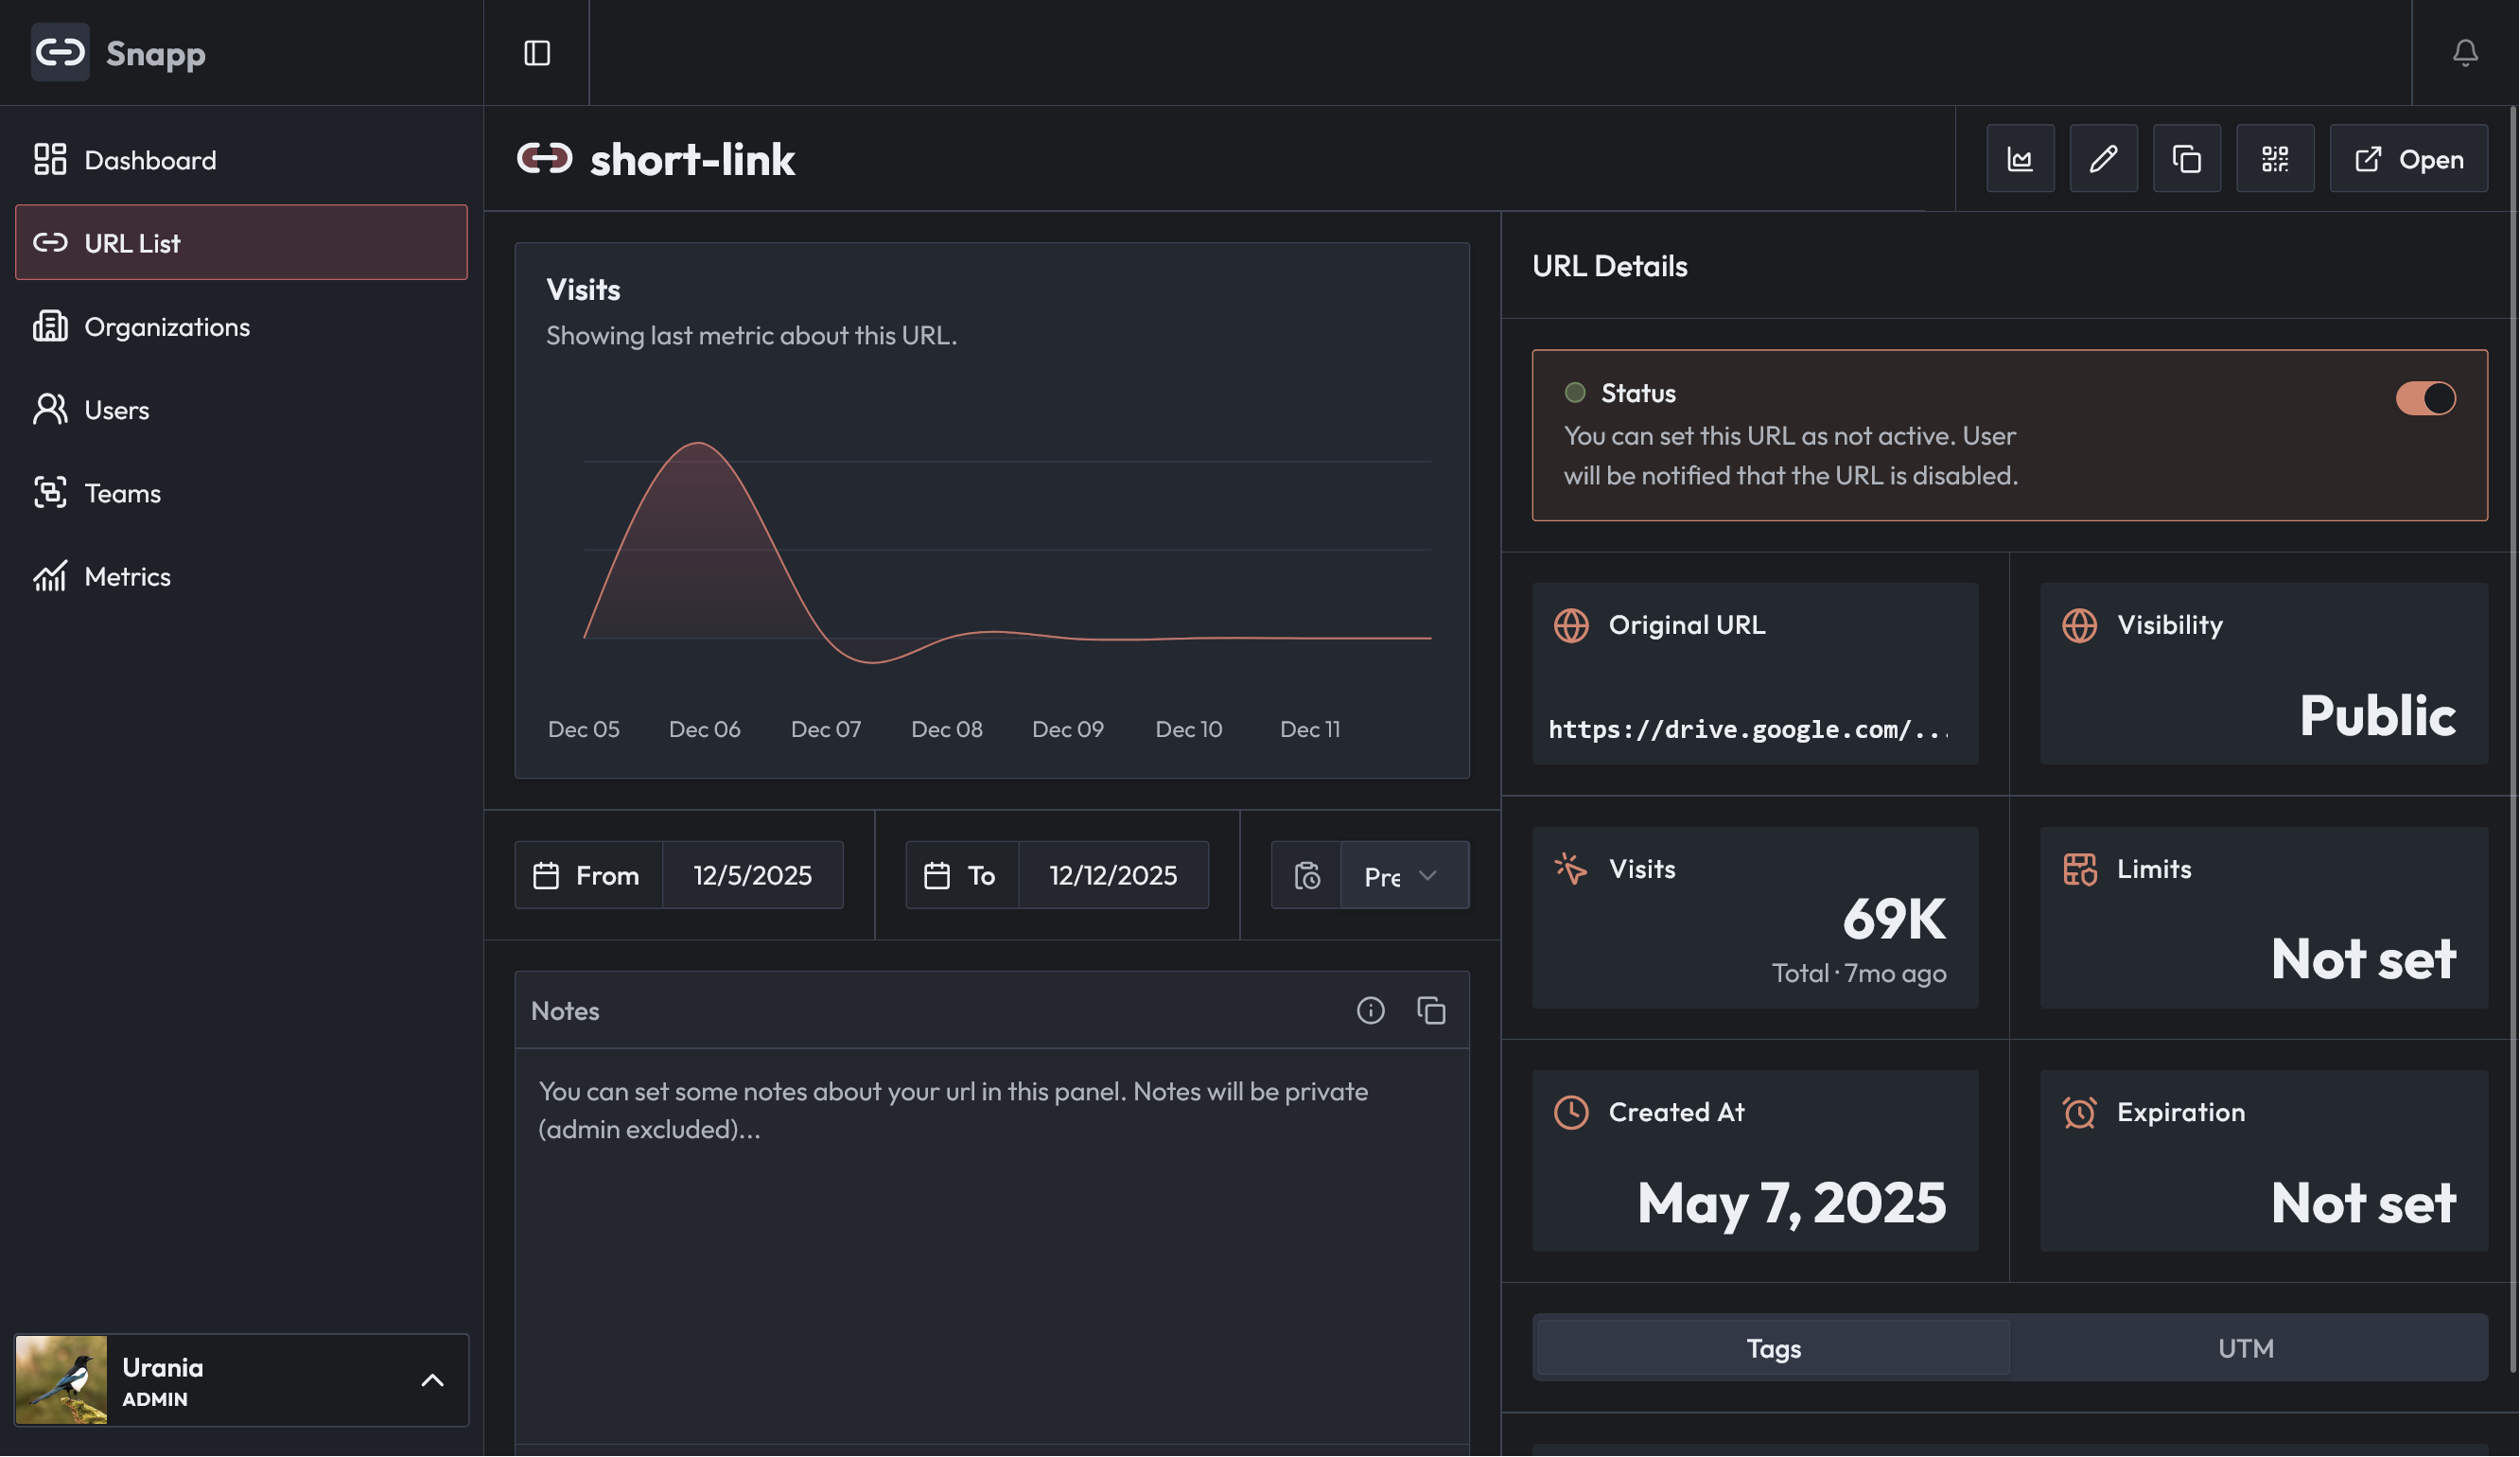Click the Teams icon in the sidebar
The height and width of the screenshot is (1457, 2520).
[x=50, y=492]
